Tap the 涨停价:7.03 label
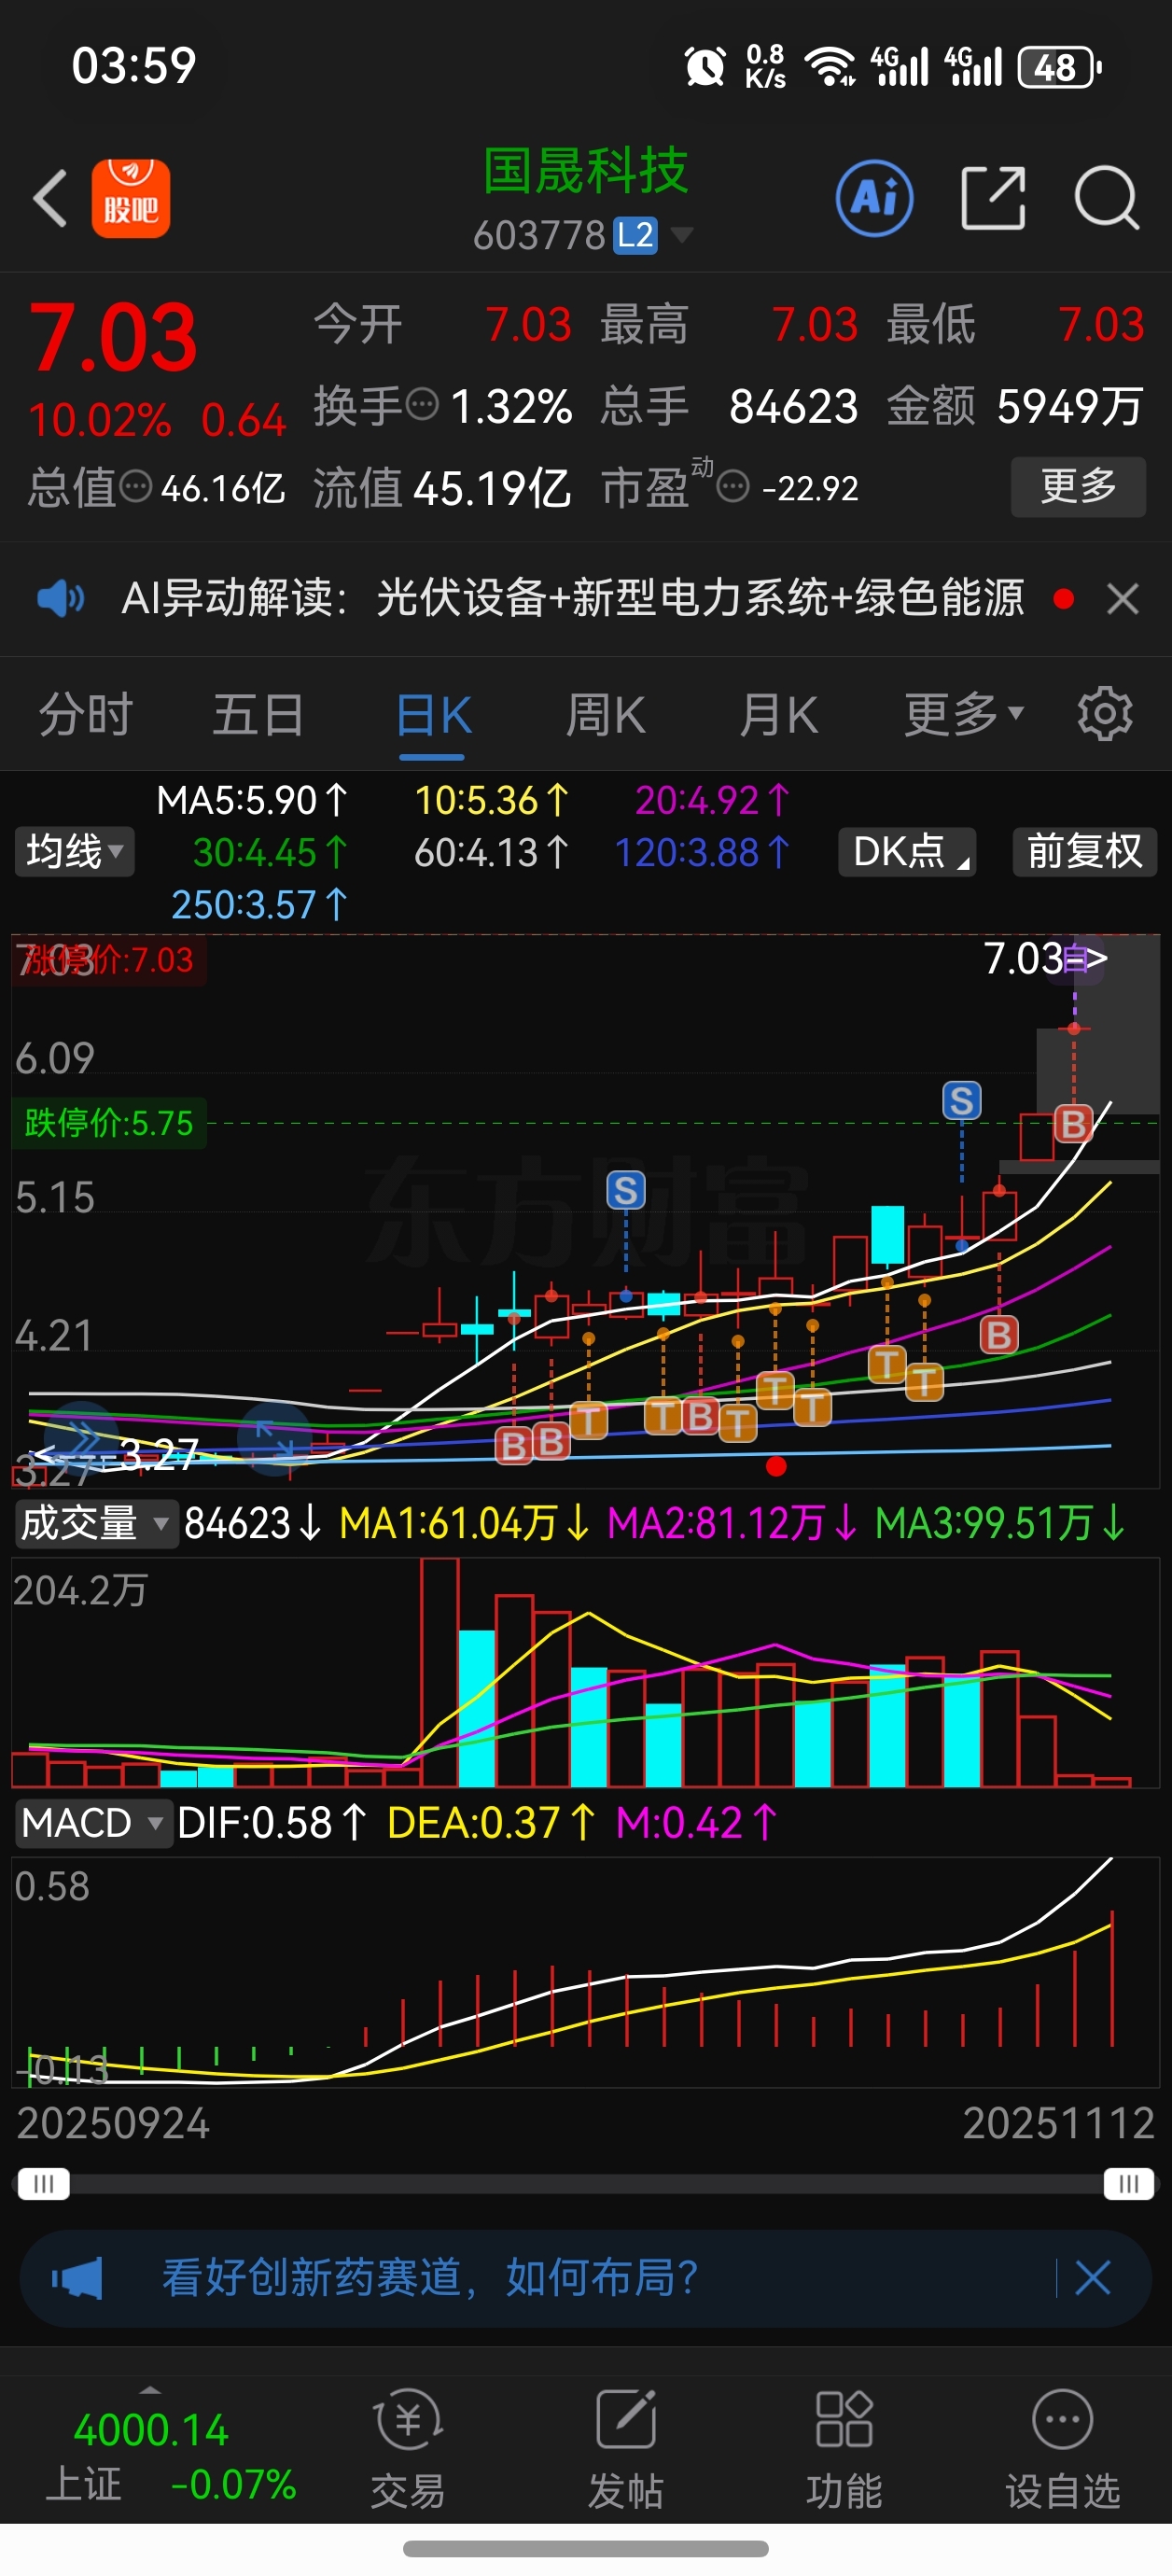1172x2576 pixels. click(109, 960)
